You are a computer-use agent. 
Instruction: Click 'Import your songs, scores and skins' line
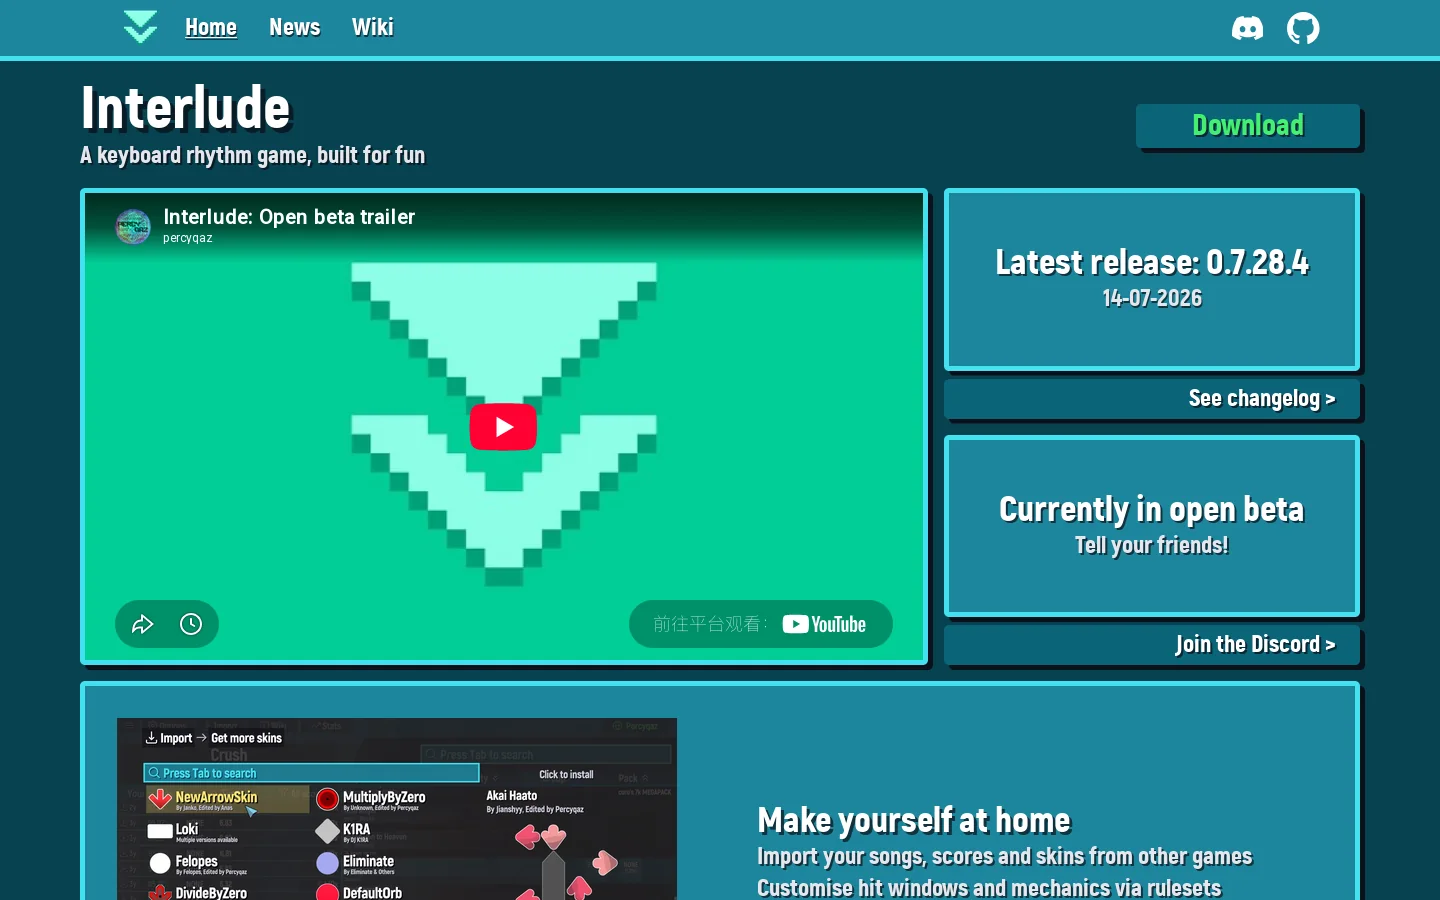[x=1005, y=856]
